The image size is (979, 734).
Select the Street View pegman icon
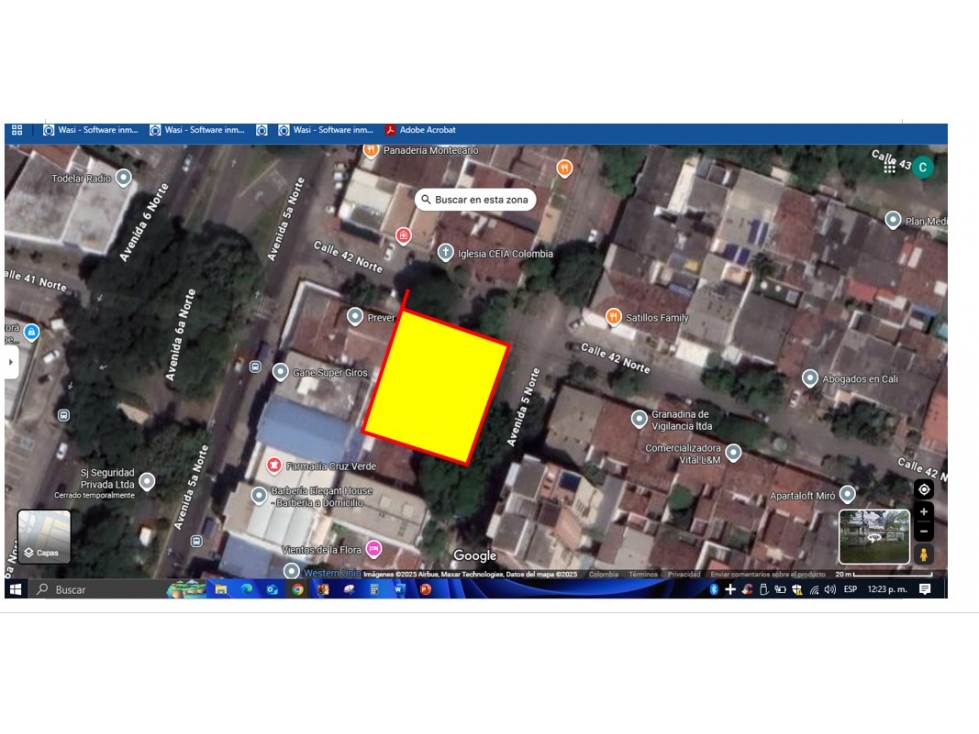[923, 554]
